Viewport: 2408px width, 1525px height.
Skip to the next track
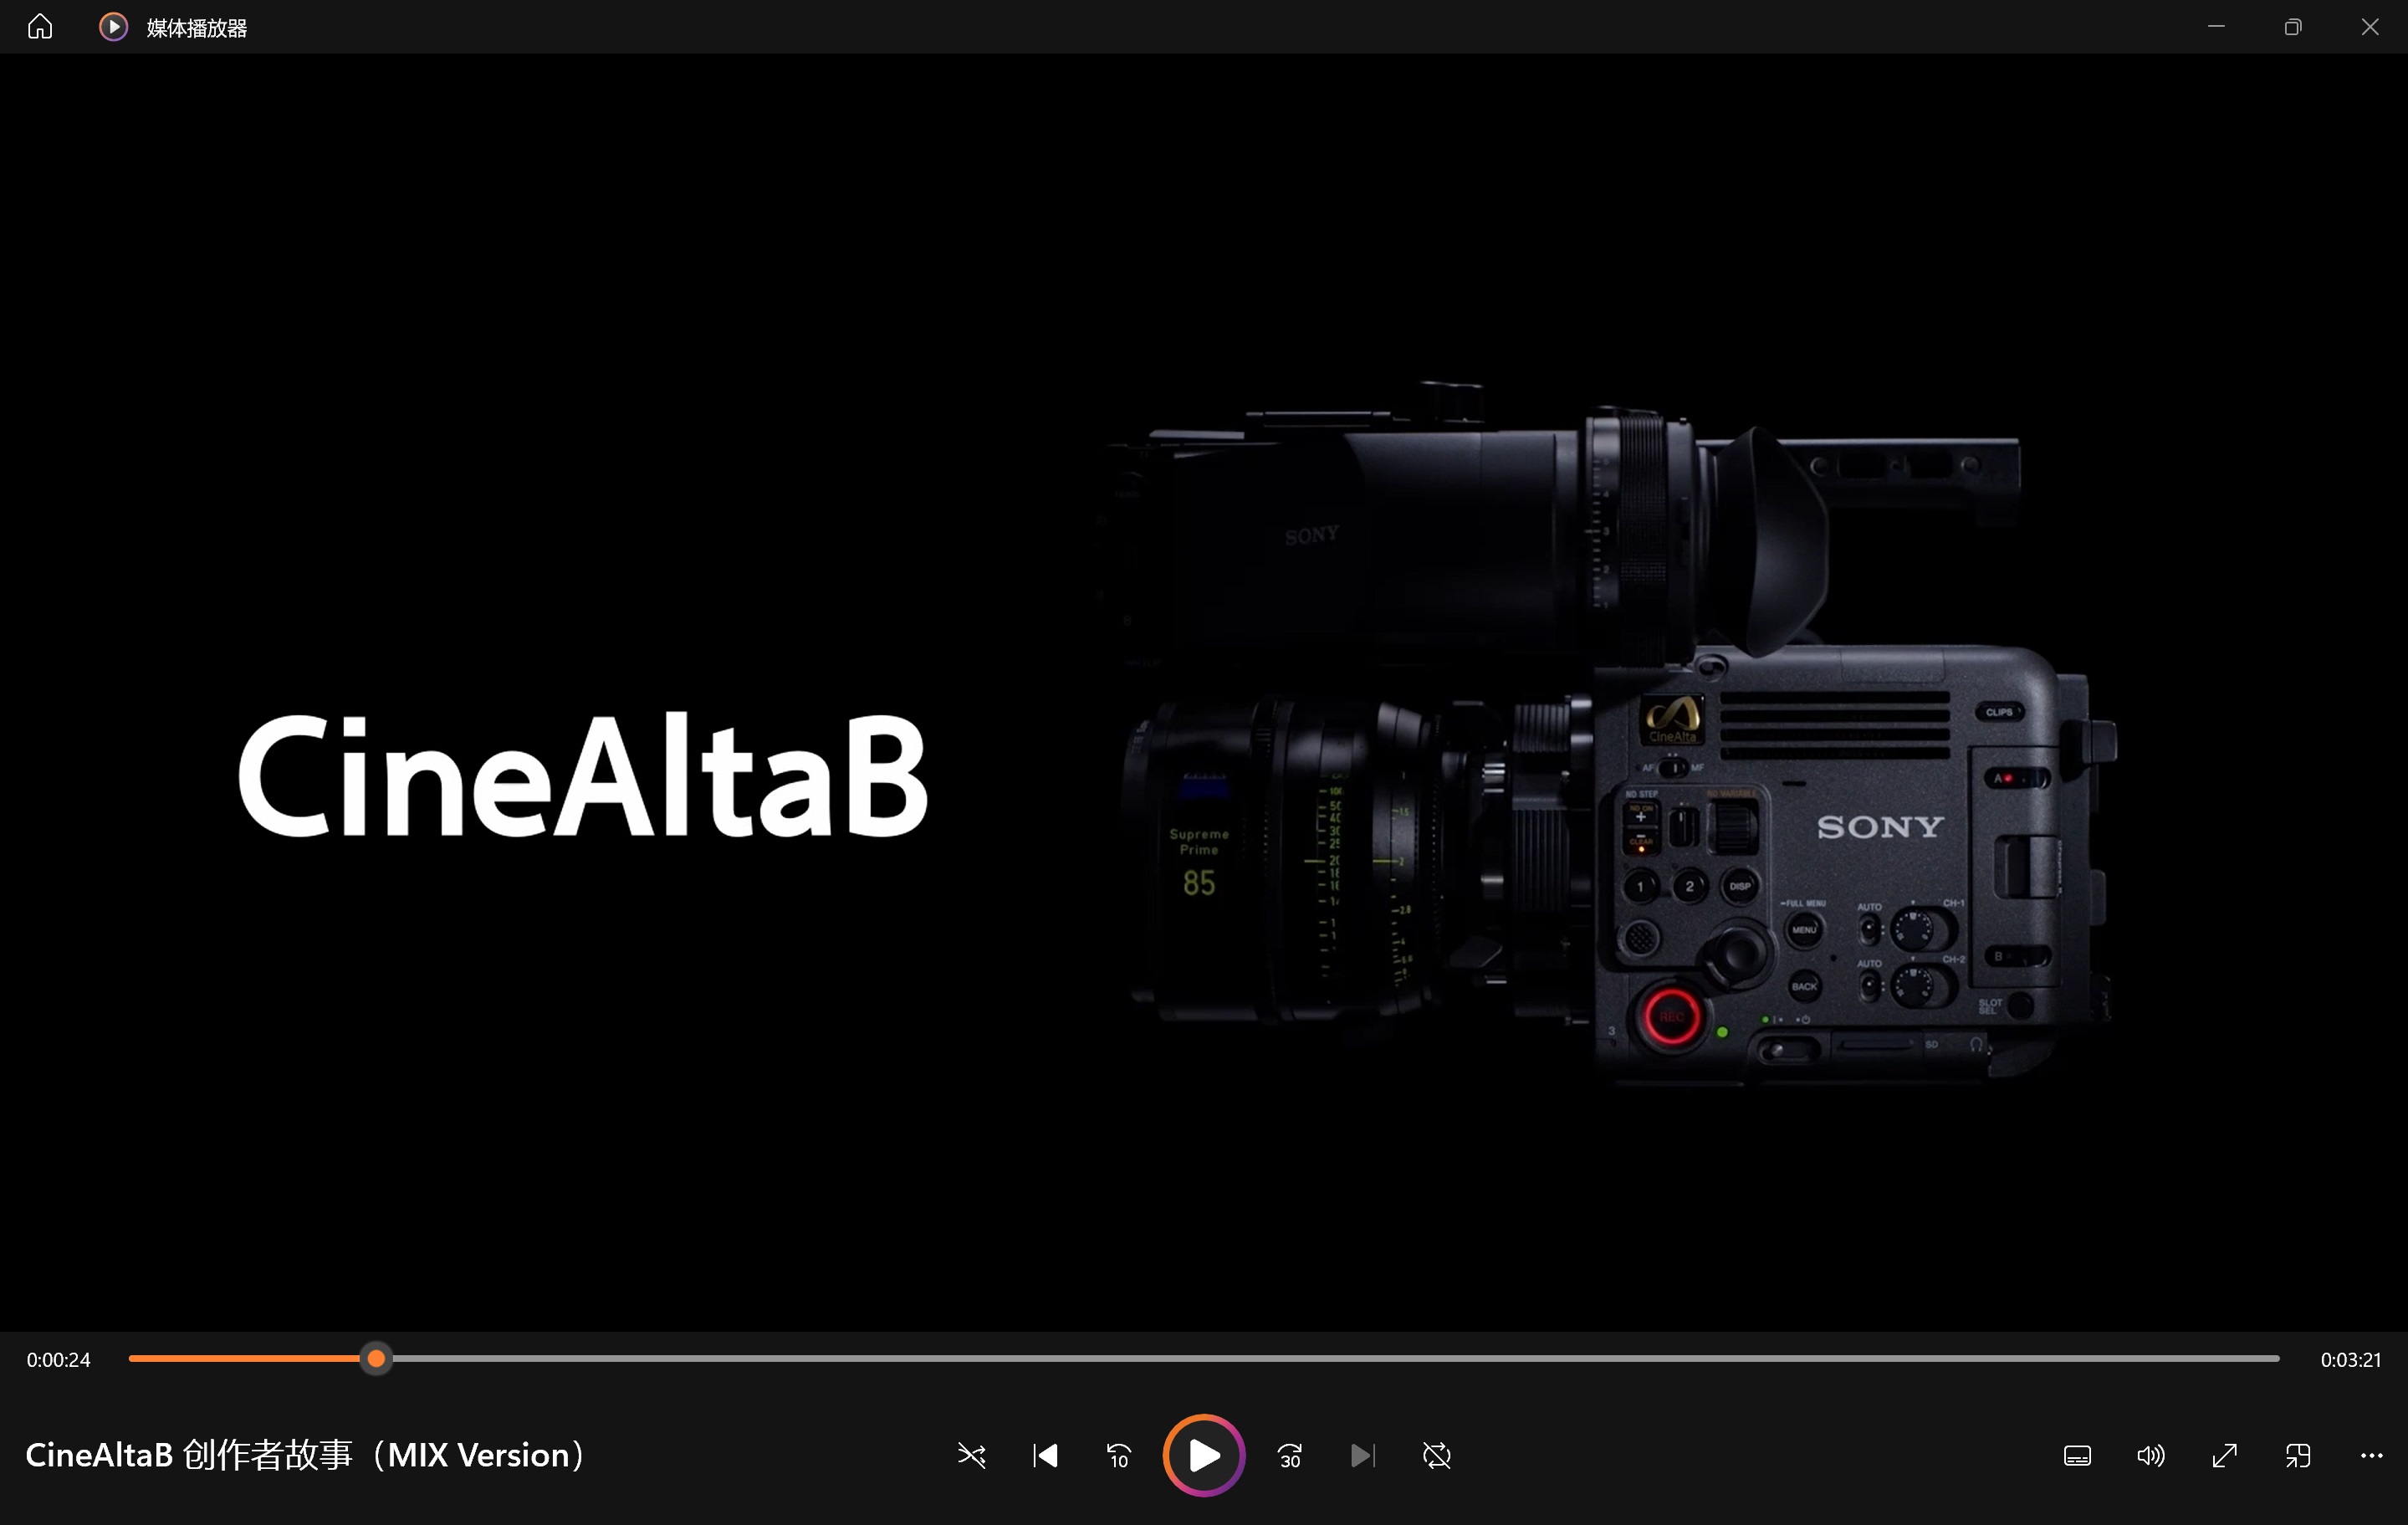click(1362, 1455)
